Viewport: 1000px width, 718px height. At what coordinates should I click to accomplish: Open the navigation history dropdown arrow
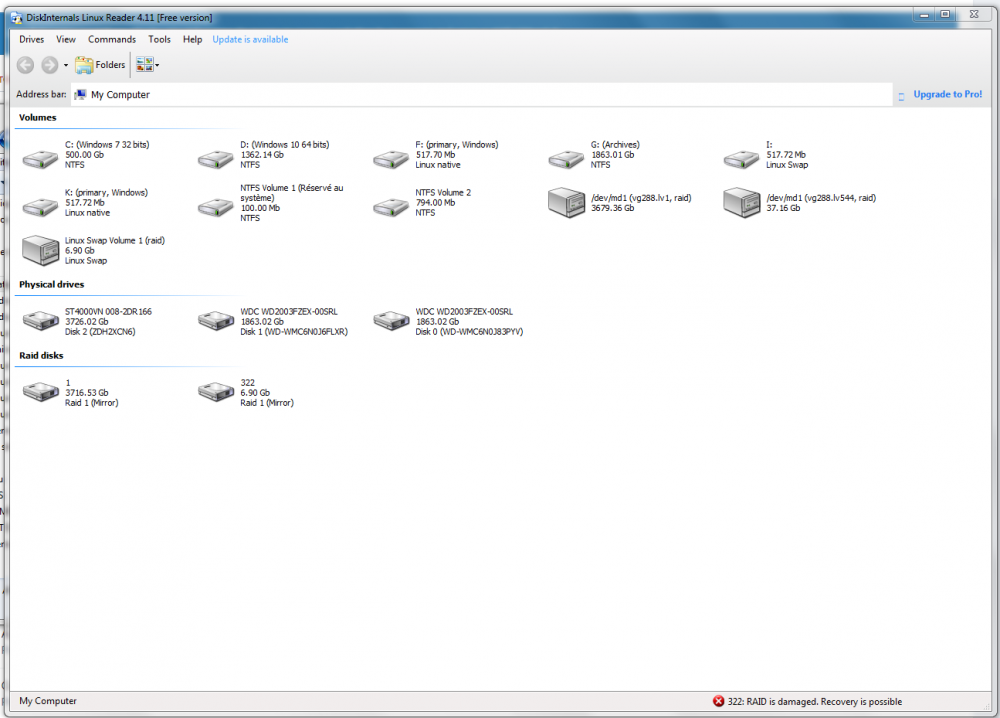(x=66, y=65)
